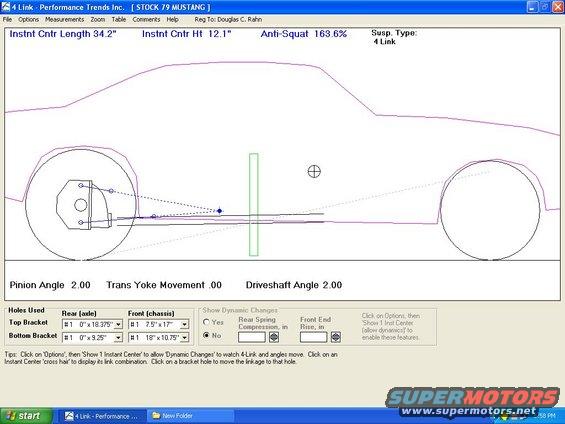The height and width of the screenshot is (424, 565).
Task: Close the 4 Link window
Action: (x=558, y=7)
